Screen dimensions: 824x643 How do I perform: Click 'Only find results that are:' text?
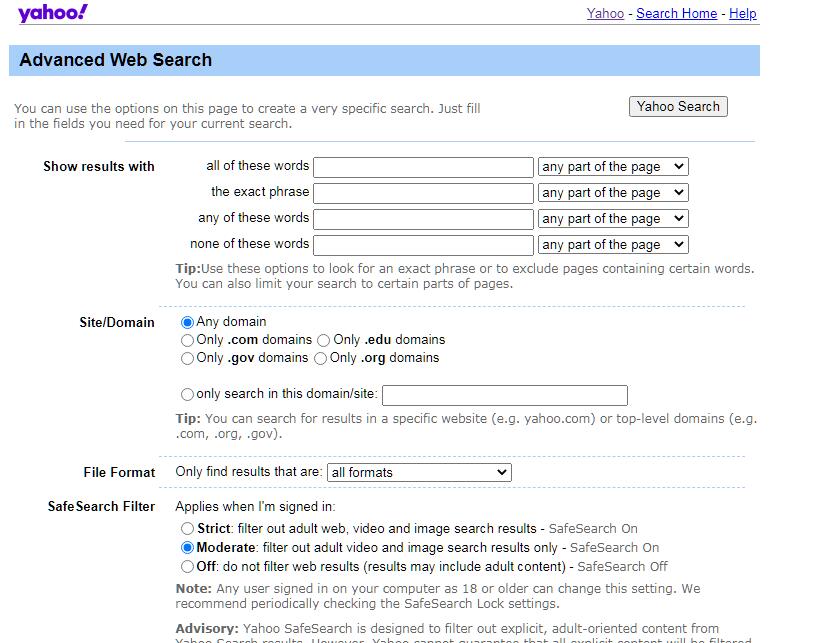249,472
